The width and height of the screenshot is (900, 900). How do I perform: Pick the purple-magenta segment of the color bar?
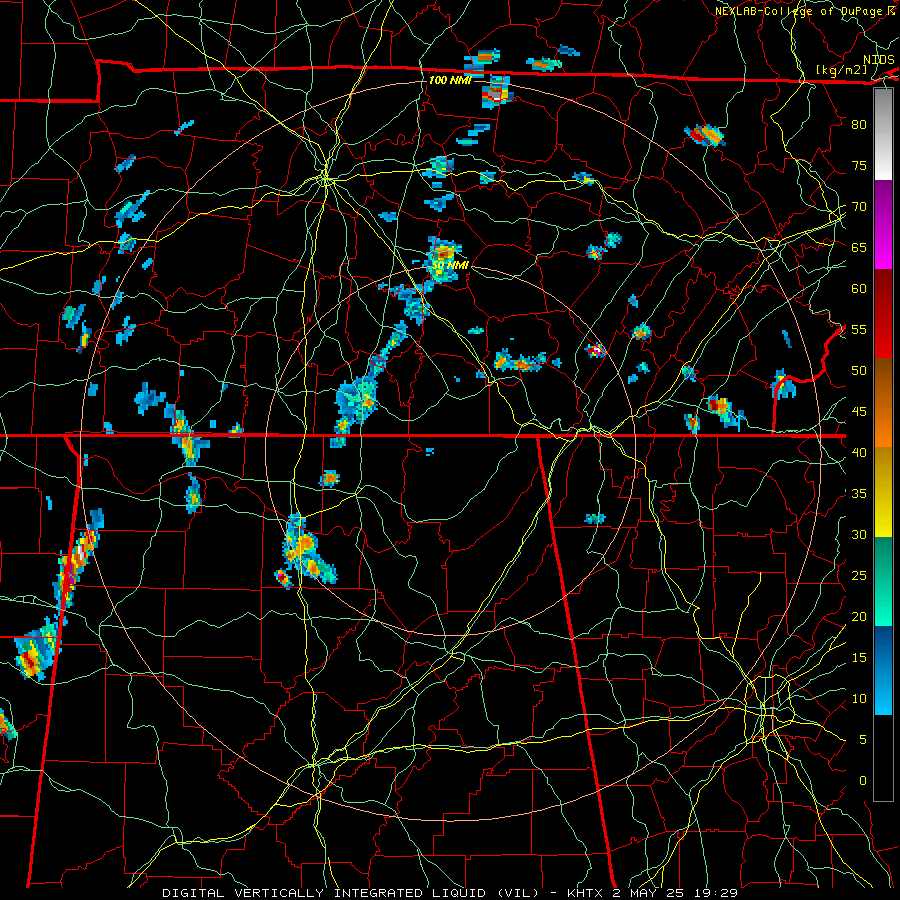click(x=883, y=224)
